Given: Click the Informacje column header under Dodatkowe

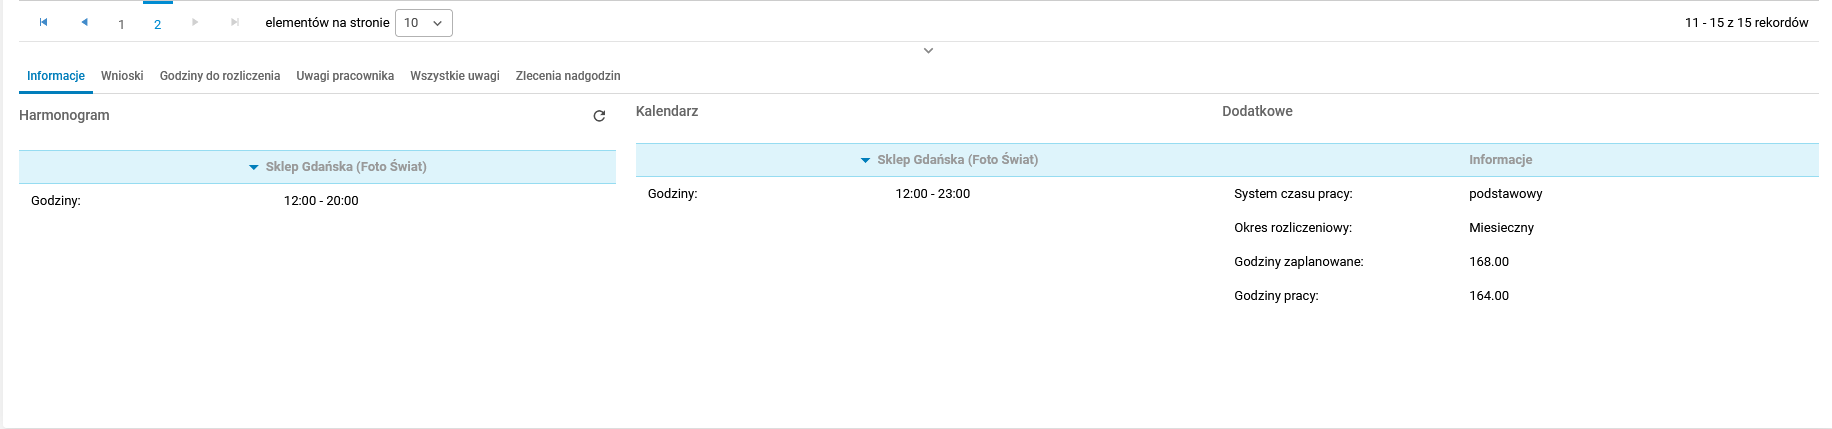Looking at the screenshot, I should [1500, 160].
